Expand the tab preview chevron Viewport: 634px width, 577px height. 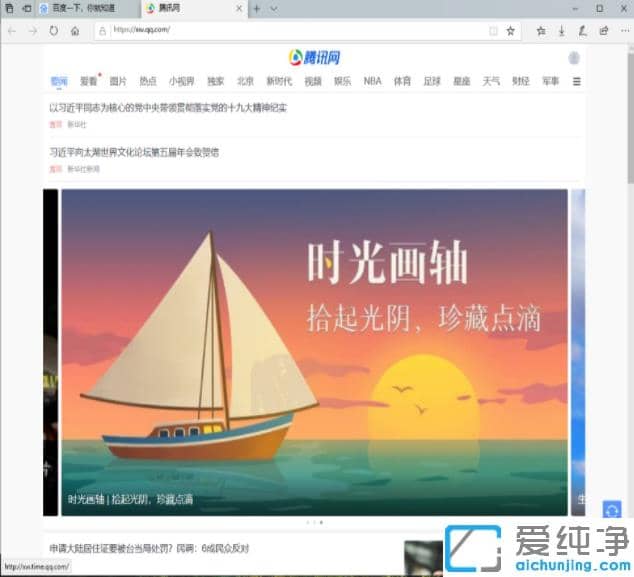274,8
